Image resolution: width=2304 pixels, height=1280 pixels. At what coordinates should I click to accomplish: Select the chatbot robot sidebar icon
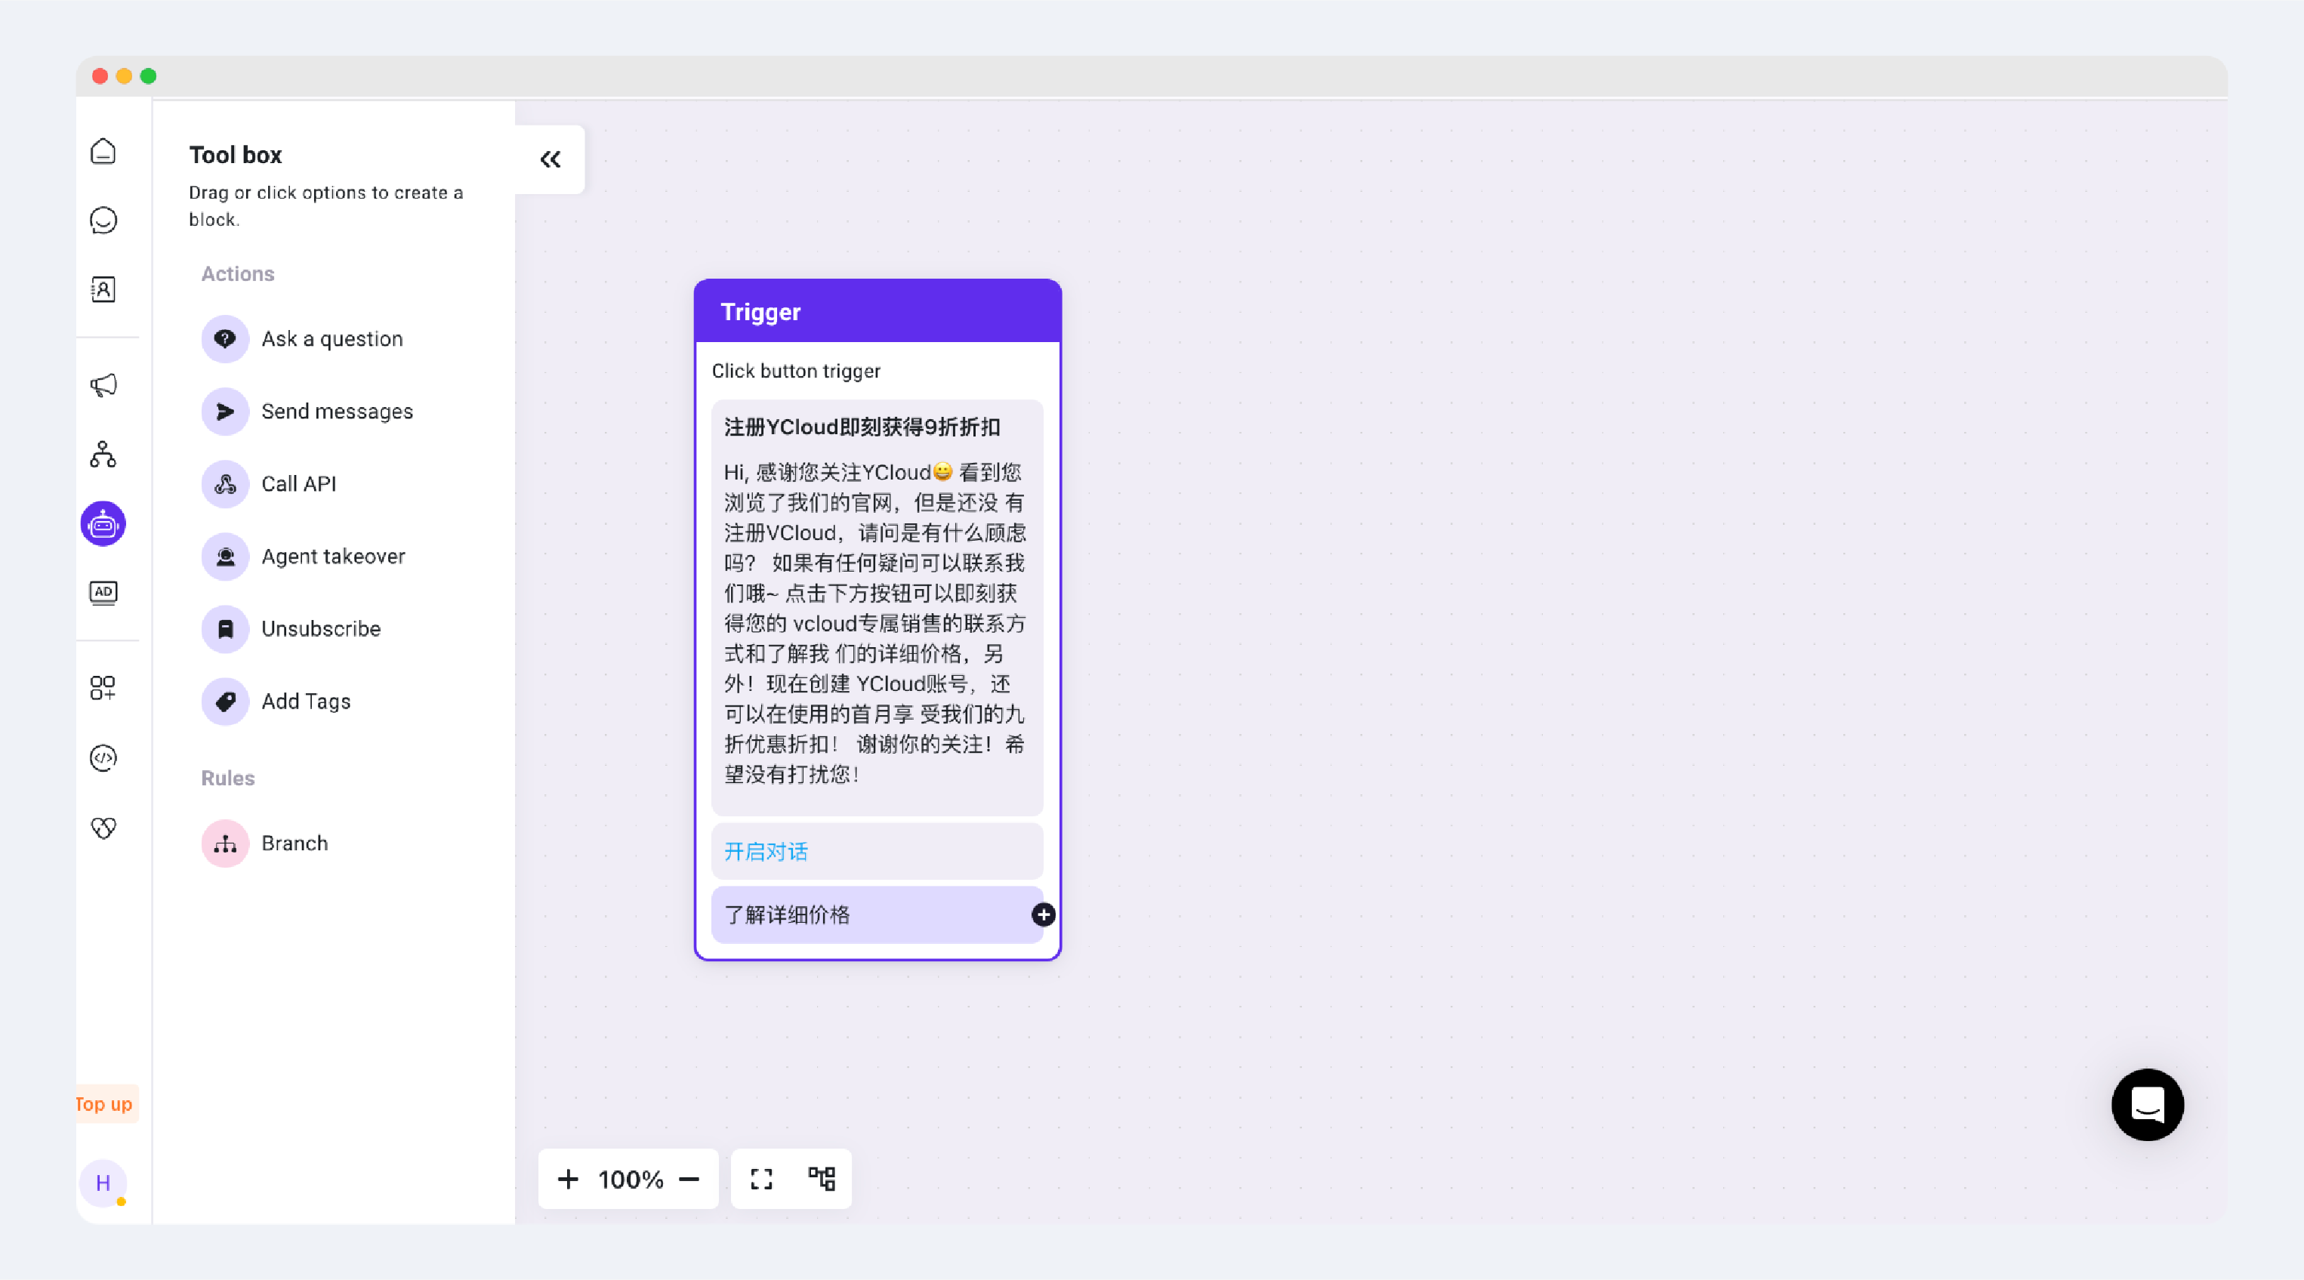coord(103,524)
